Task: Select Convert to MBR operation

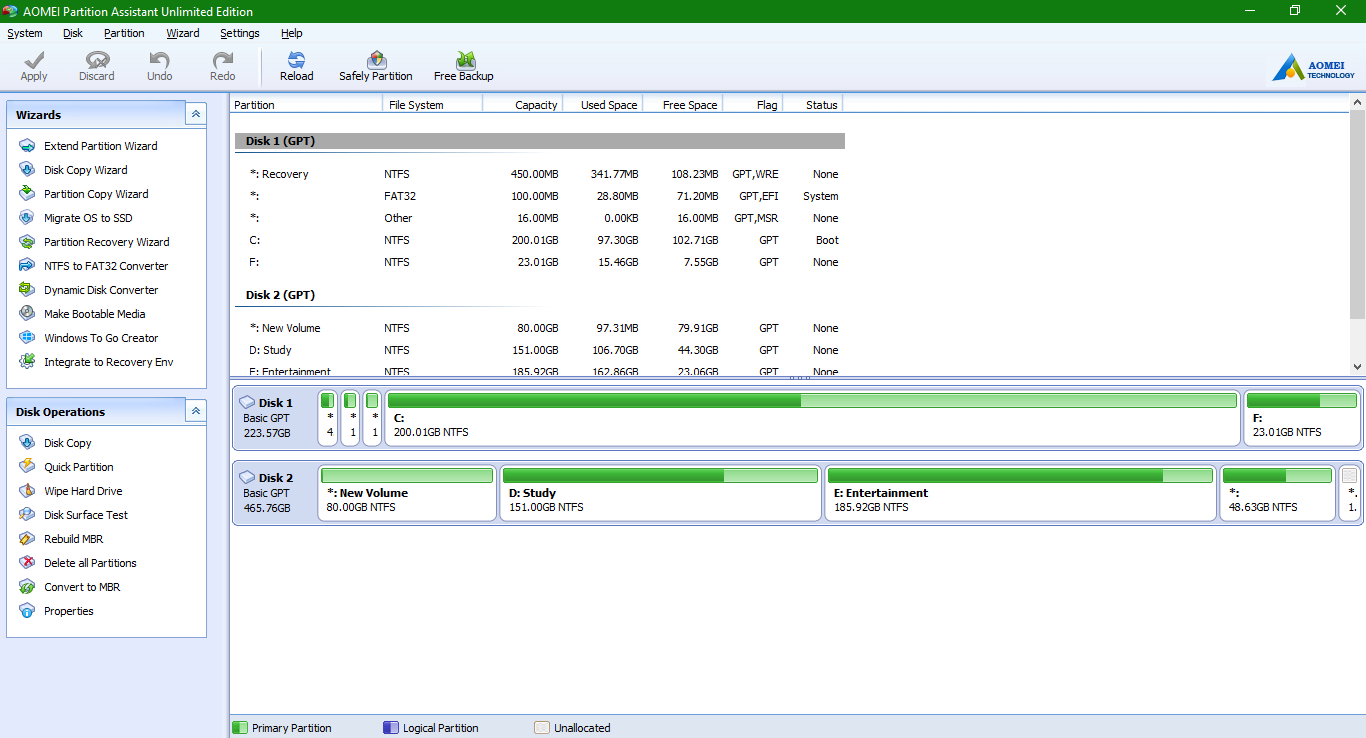Action: click(82, 587)
